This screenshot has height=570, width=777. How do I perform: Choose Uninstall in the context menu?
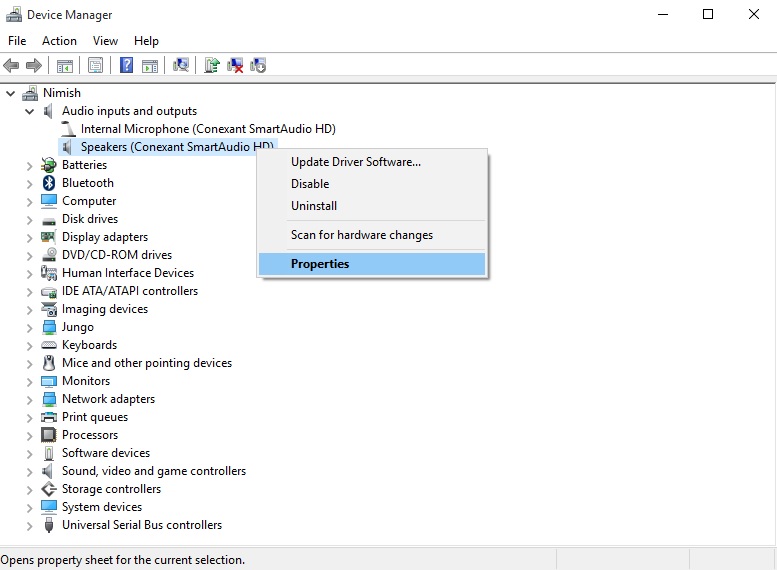coord(372,206)
